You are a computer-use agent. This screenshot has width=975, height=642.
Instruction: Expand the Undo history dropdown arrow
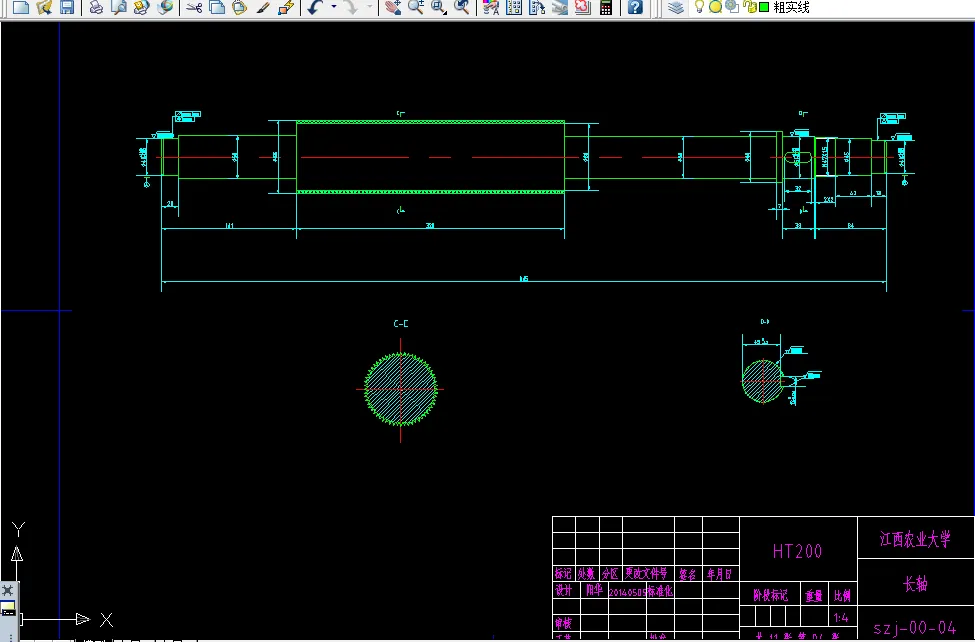pos(334,7)
